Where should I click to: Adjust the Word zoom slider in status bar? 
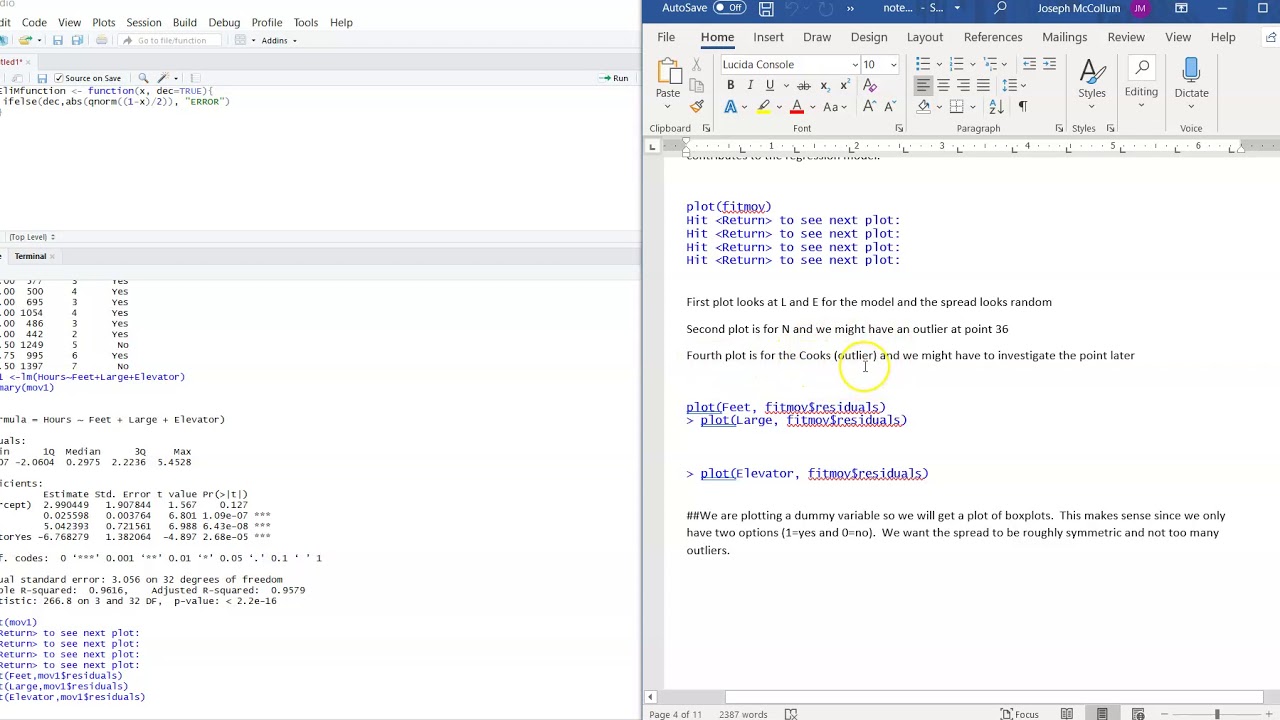[1217, 714]
